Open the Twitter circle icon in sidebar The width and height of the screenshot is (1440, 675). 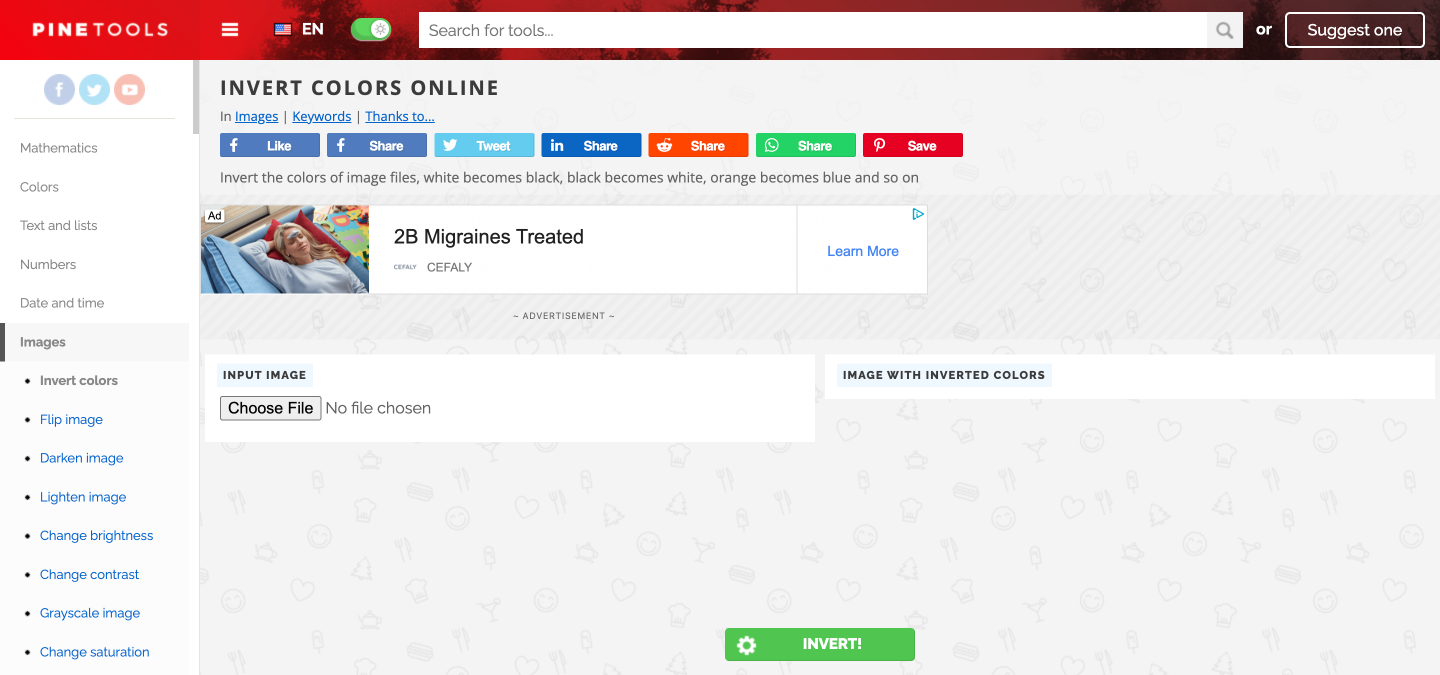point(94,90)
